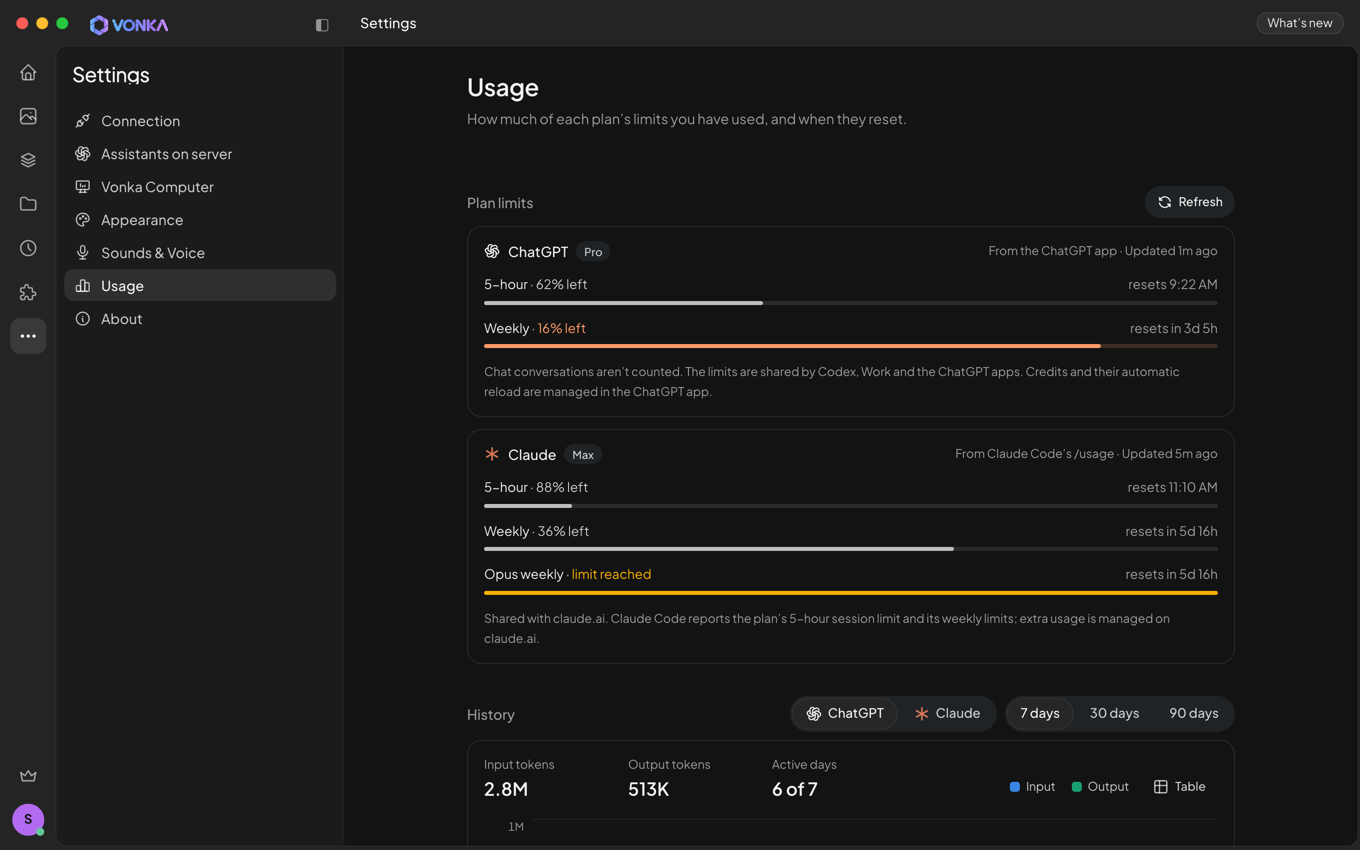The width and height of the screenshot is (1360, 850).
Task: Open Vonka Computer settings
Action: tap(200, 187)
